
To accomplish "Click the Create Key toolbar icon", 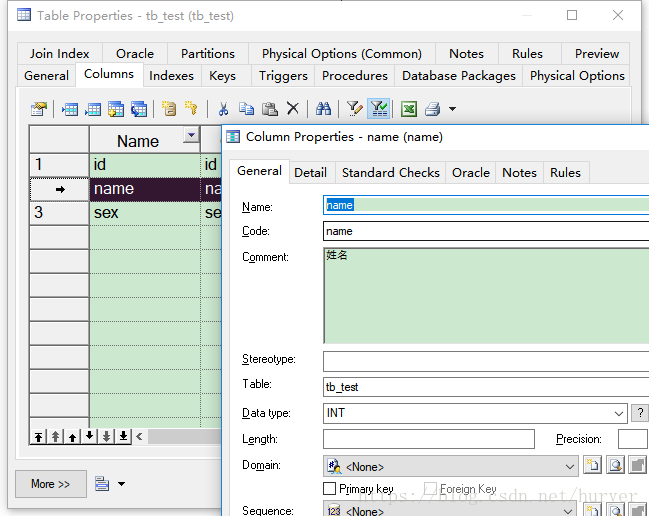I will (191, 109).
